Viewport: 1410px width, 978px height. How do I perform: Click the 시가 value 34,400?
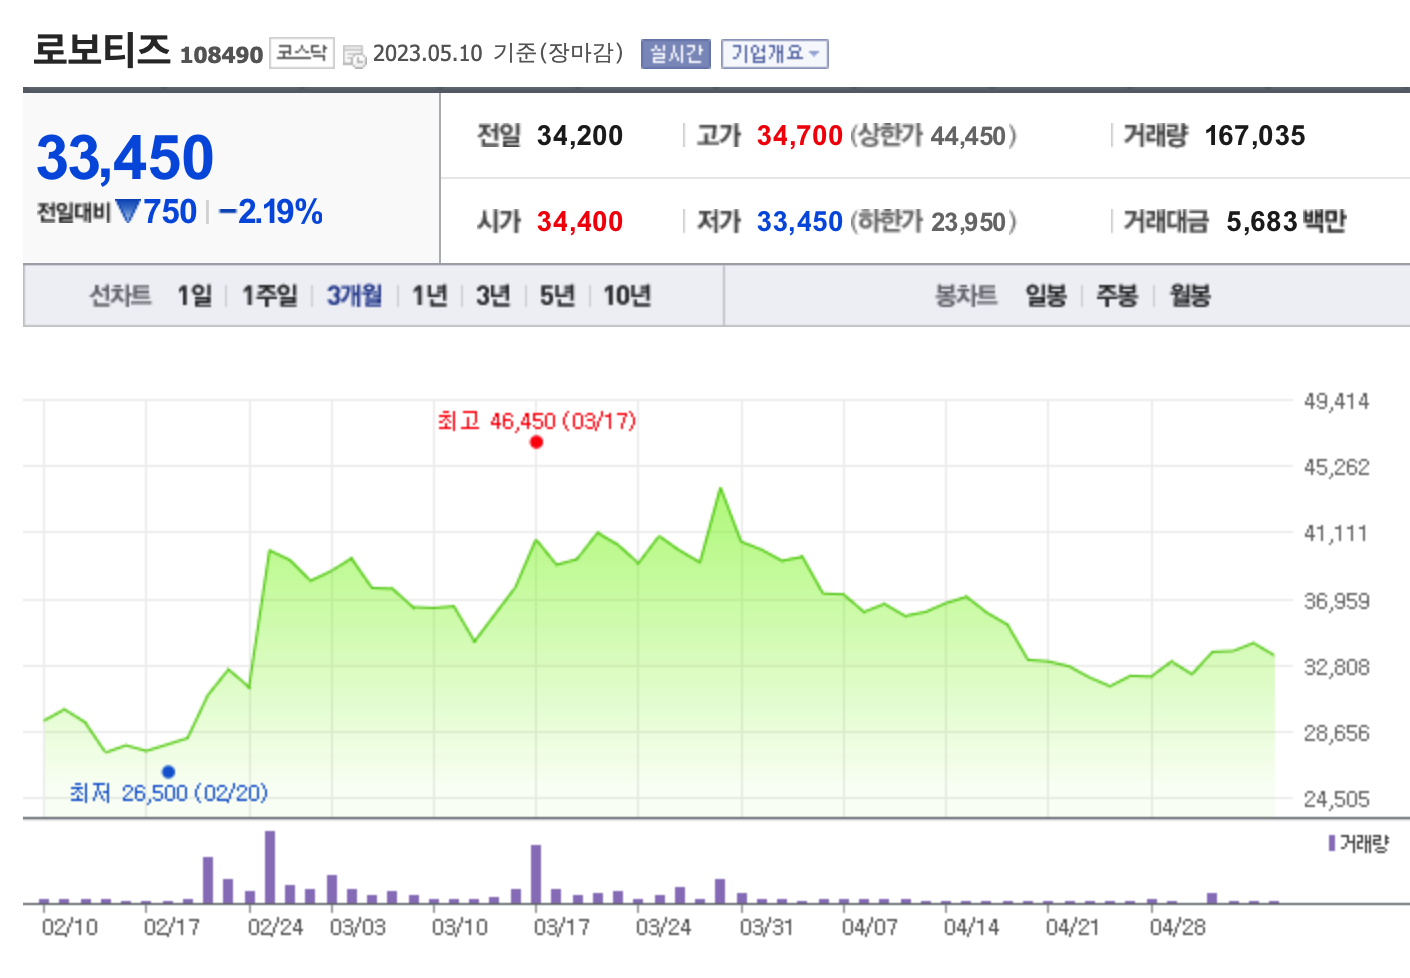[580, 222]
